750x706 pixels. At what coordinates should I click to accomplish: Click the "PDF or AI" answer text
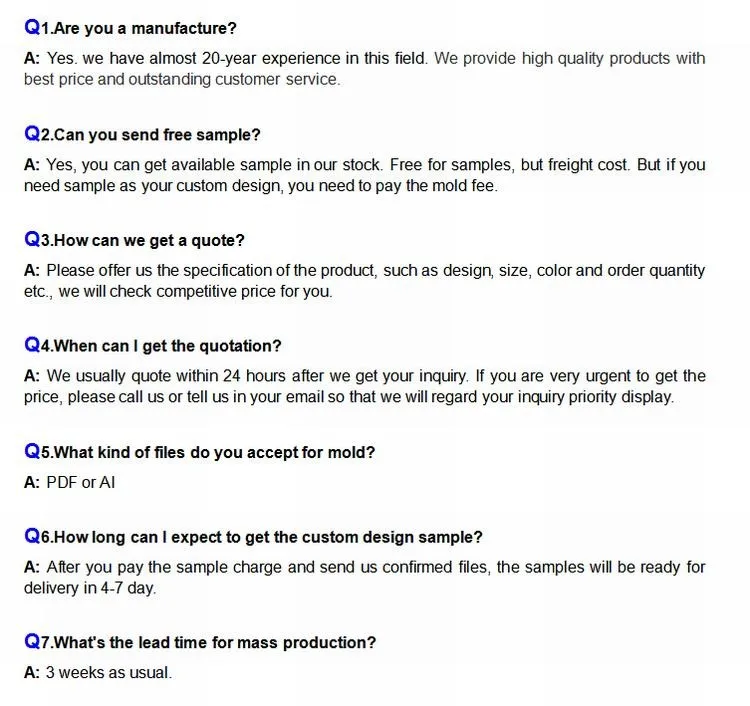pos(80,483)
